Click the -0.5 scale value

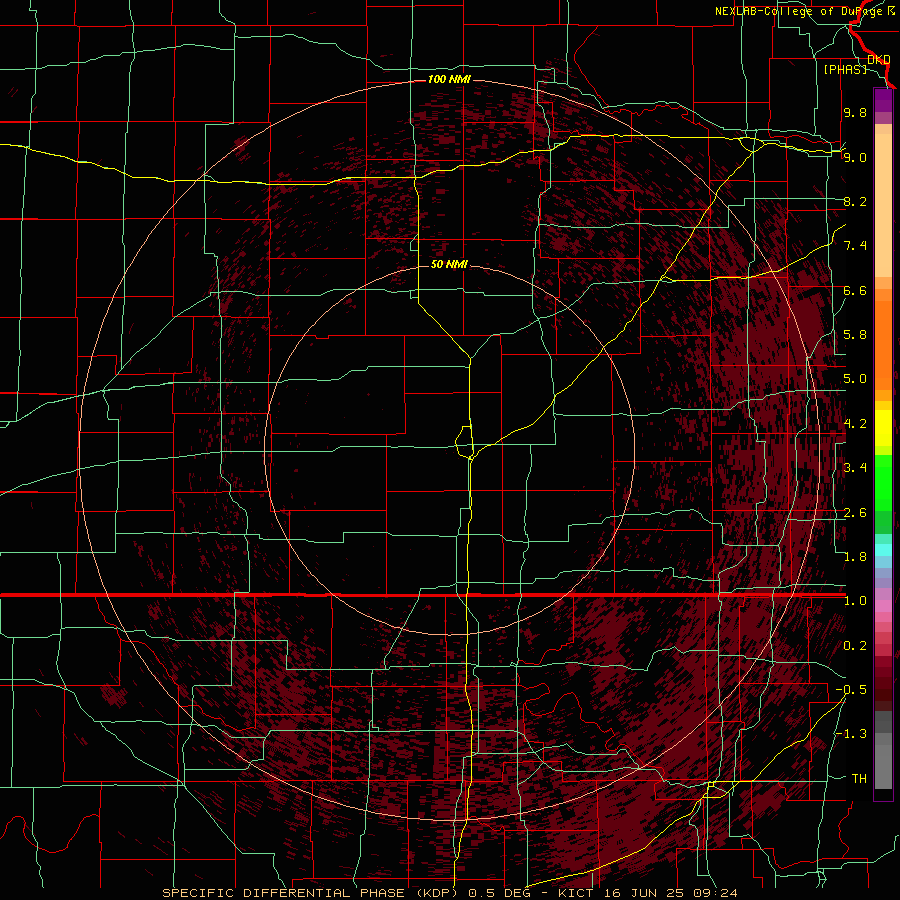point(851,690)
